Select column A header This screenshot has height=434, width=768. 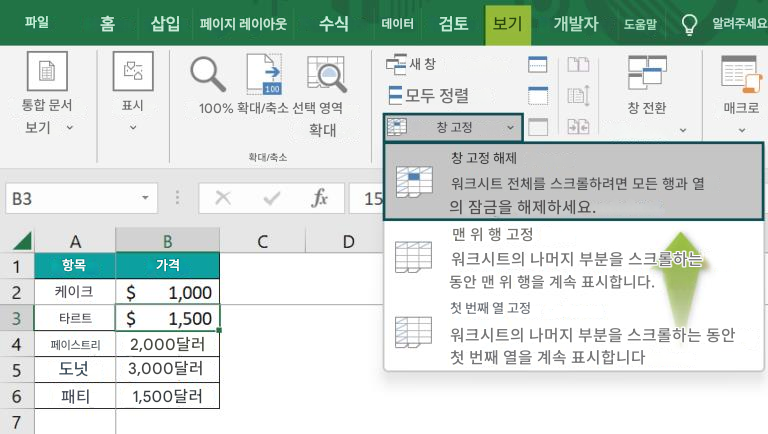click(x=75, y=241)
